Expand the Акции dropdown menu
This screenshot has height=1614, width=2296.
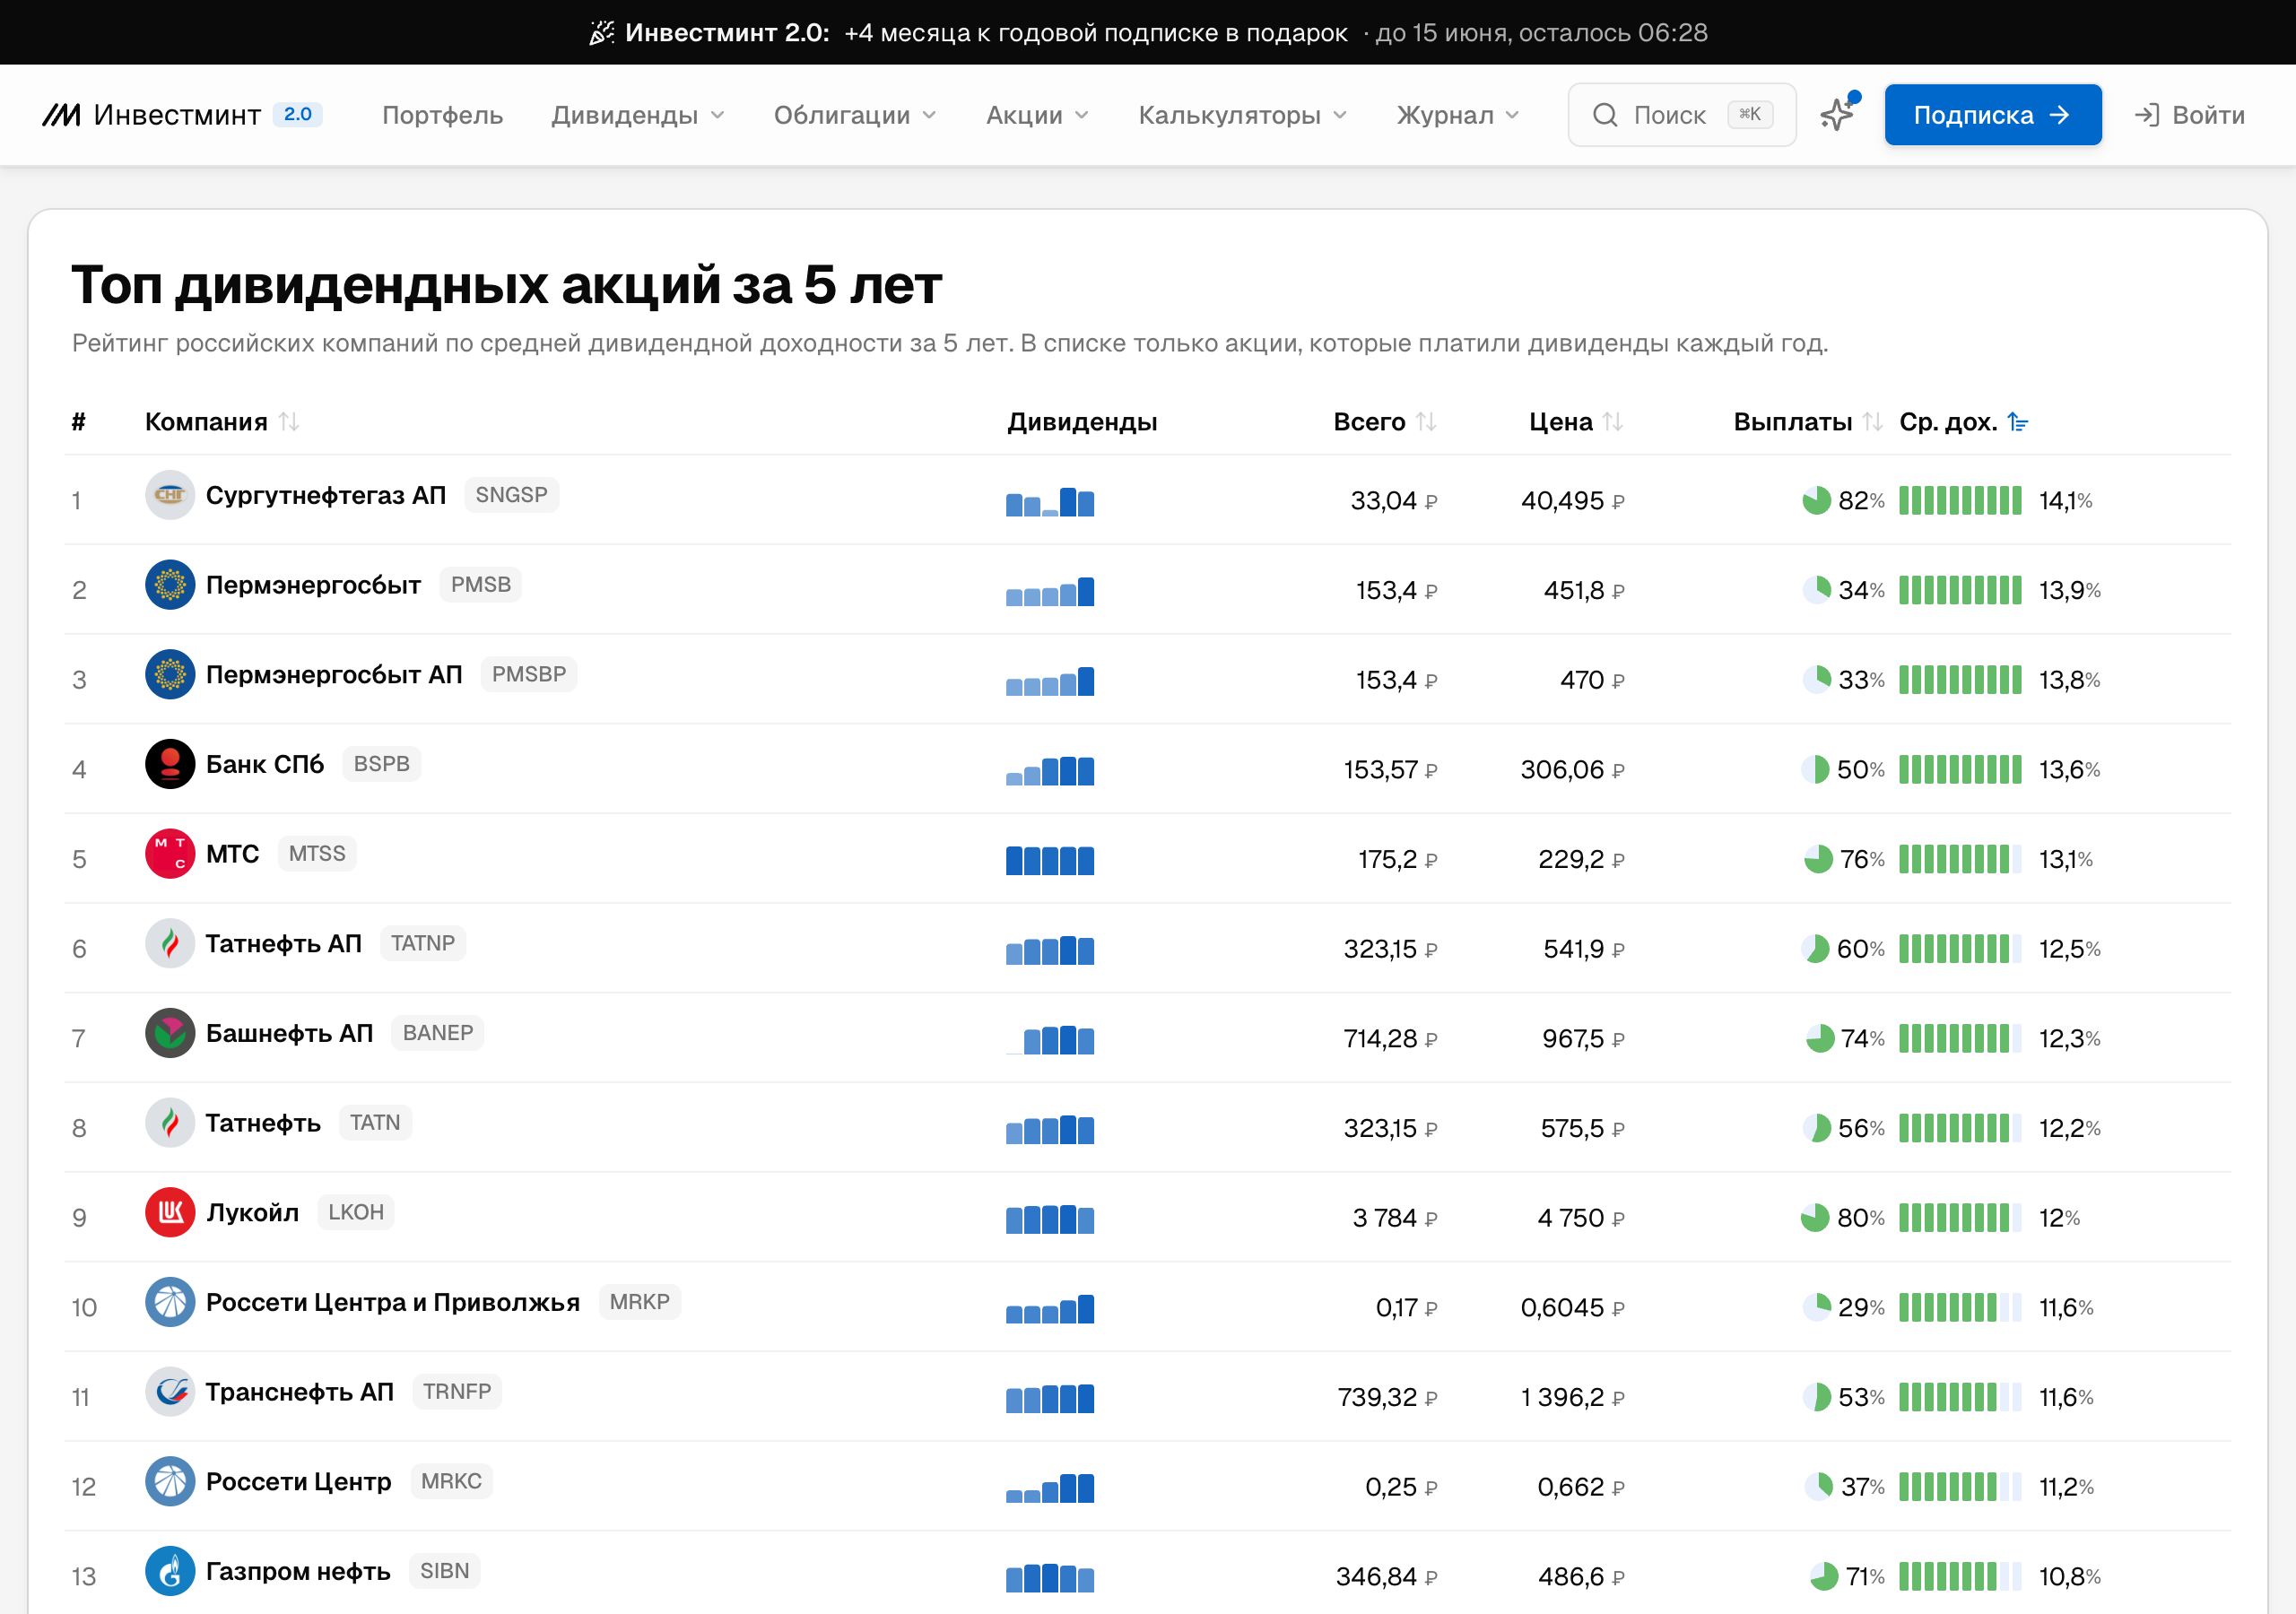1037,115
